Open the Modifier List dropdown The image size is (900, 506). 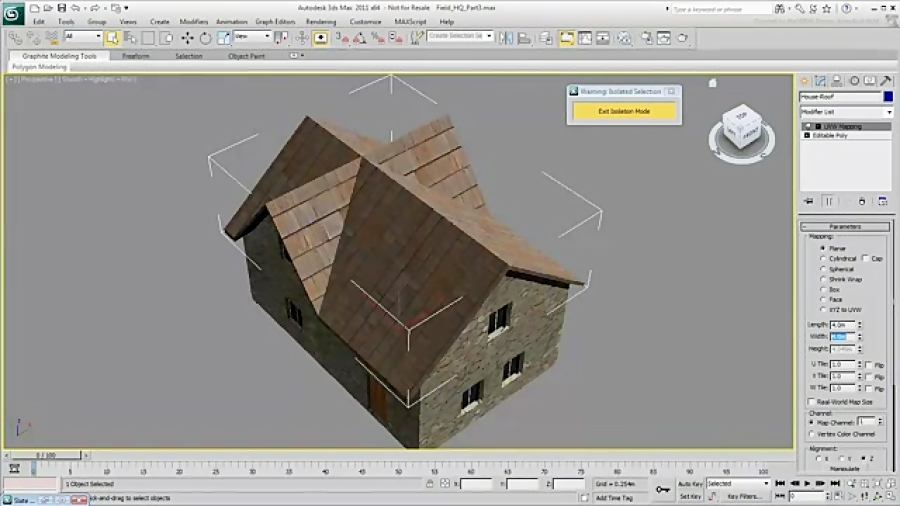coord(845,112)
